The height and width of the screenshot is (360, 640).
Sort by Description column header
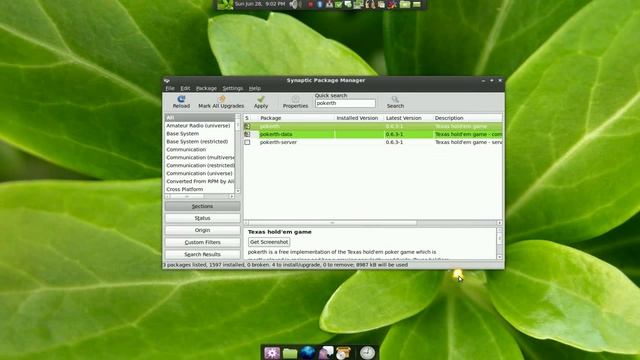click(x=468, y=118)
